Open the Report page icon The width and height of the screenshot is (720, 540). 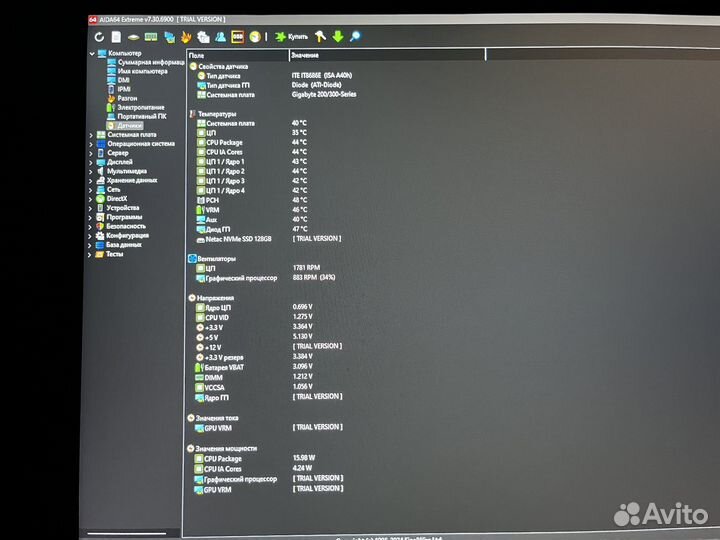point(116,37)
